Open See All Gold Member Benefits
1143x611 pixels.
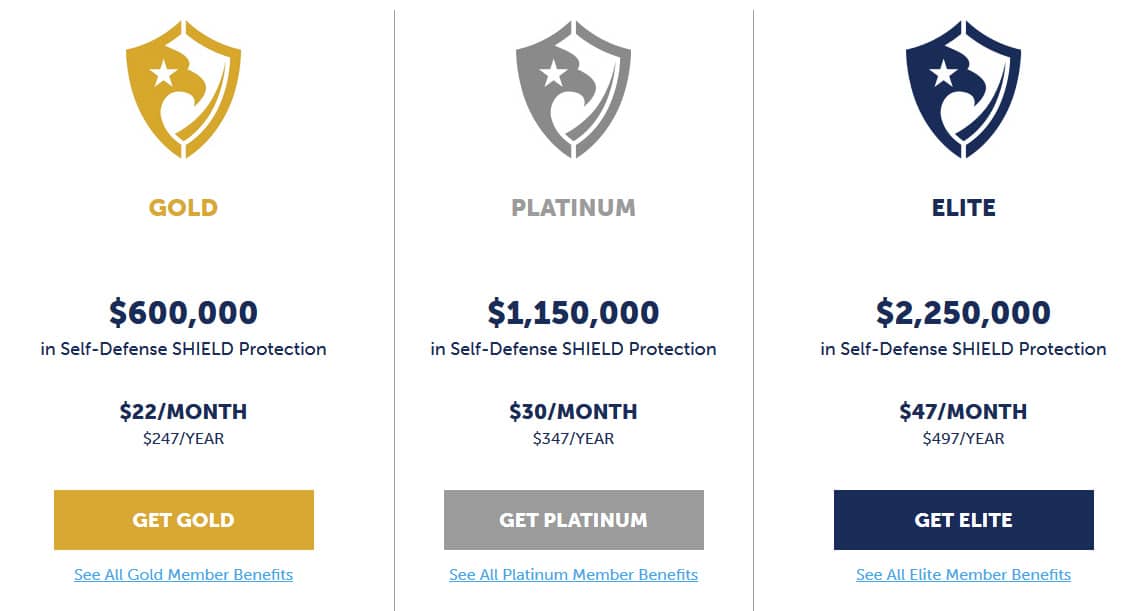click(183, 575)
